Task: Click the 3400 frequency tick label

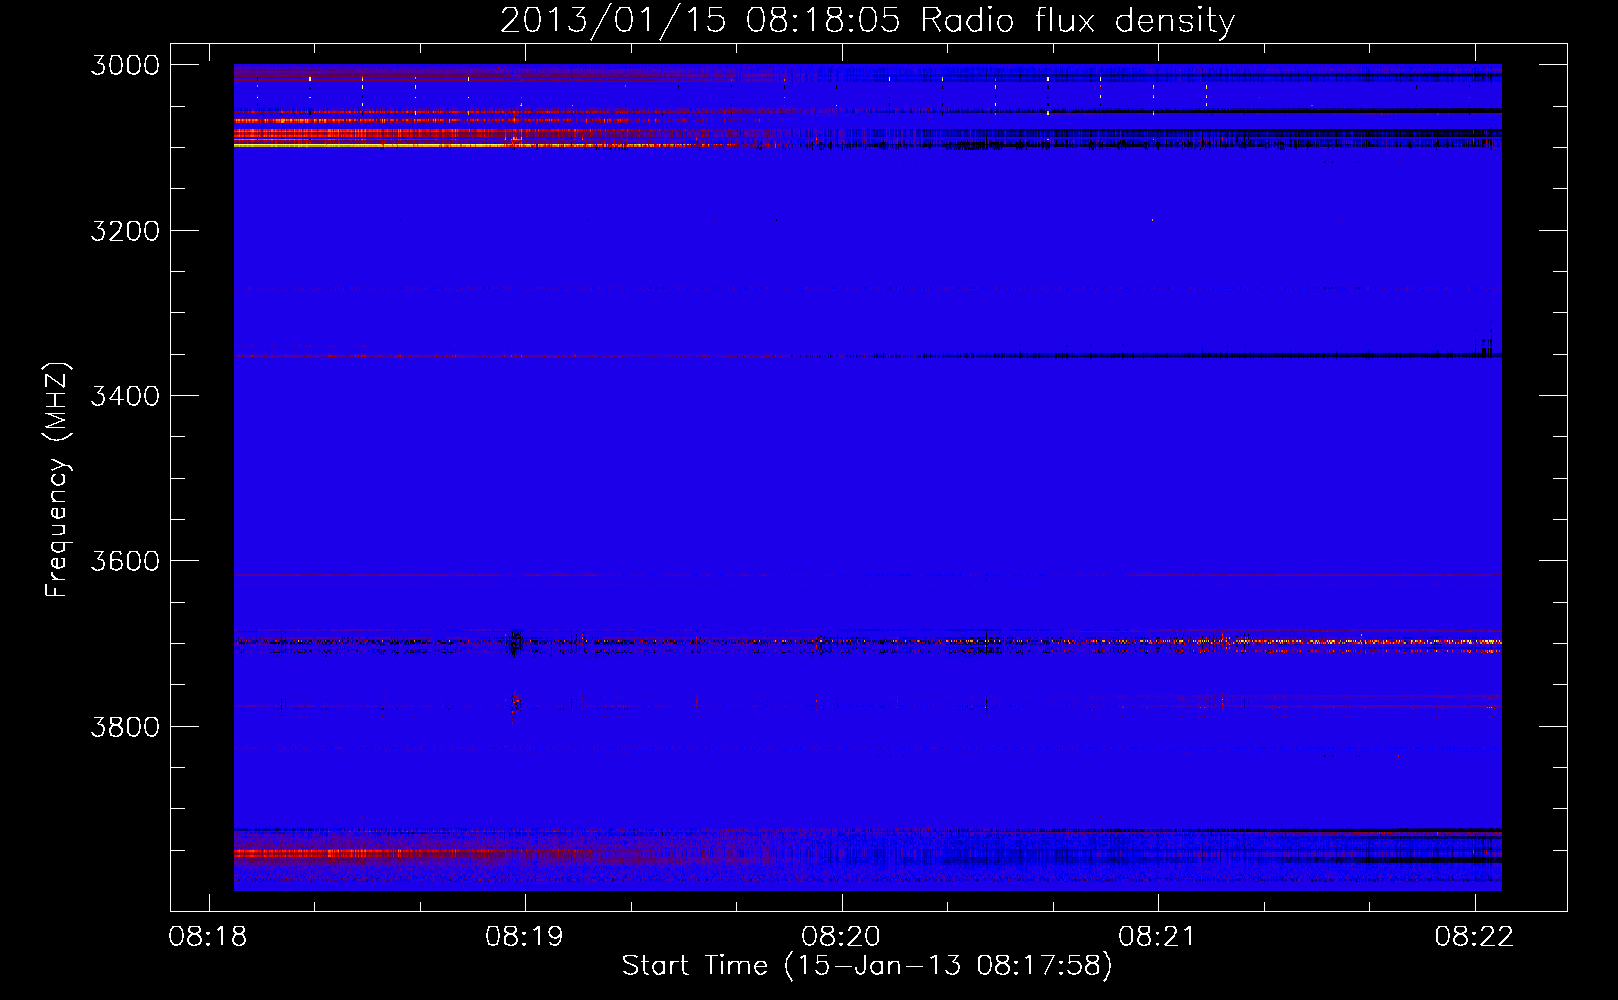Action: (125, 396)
